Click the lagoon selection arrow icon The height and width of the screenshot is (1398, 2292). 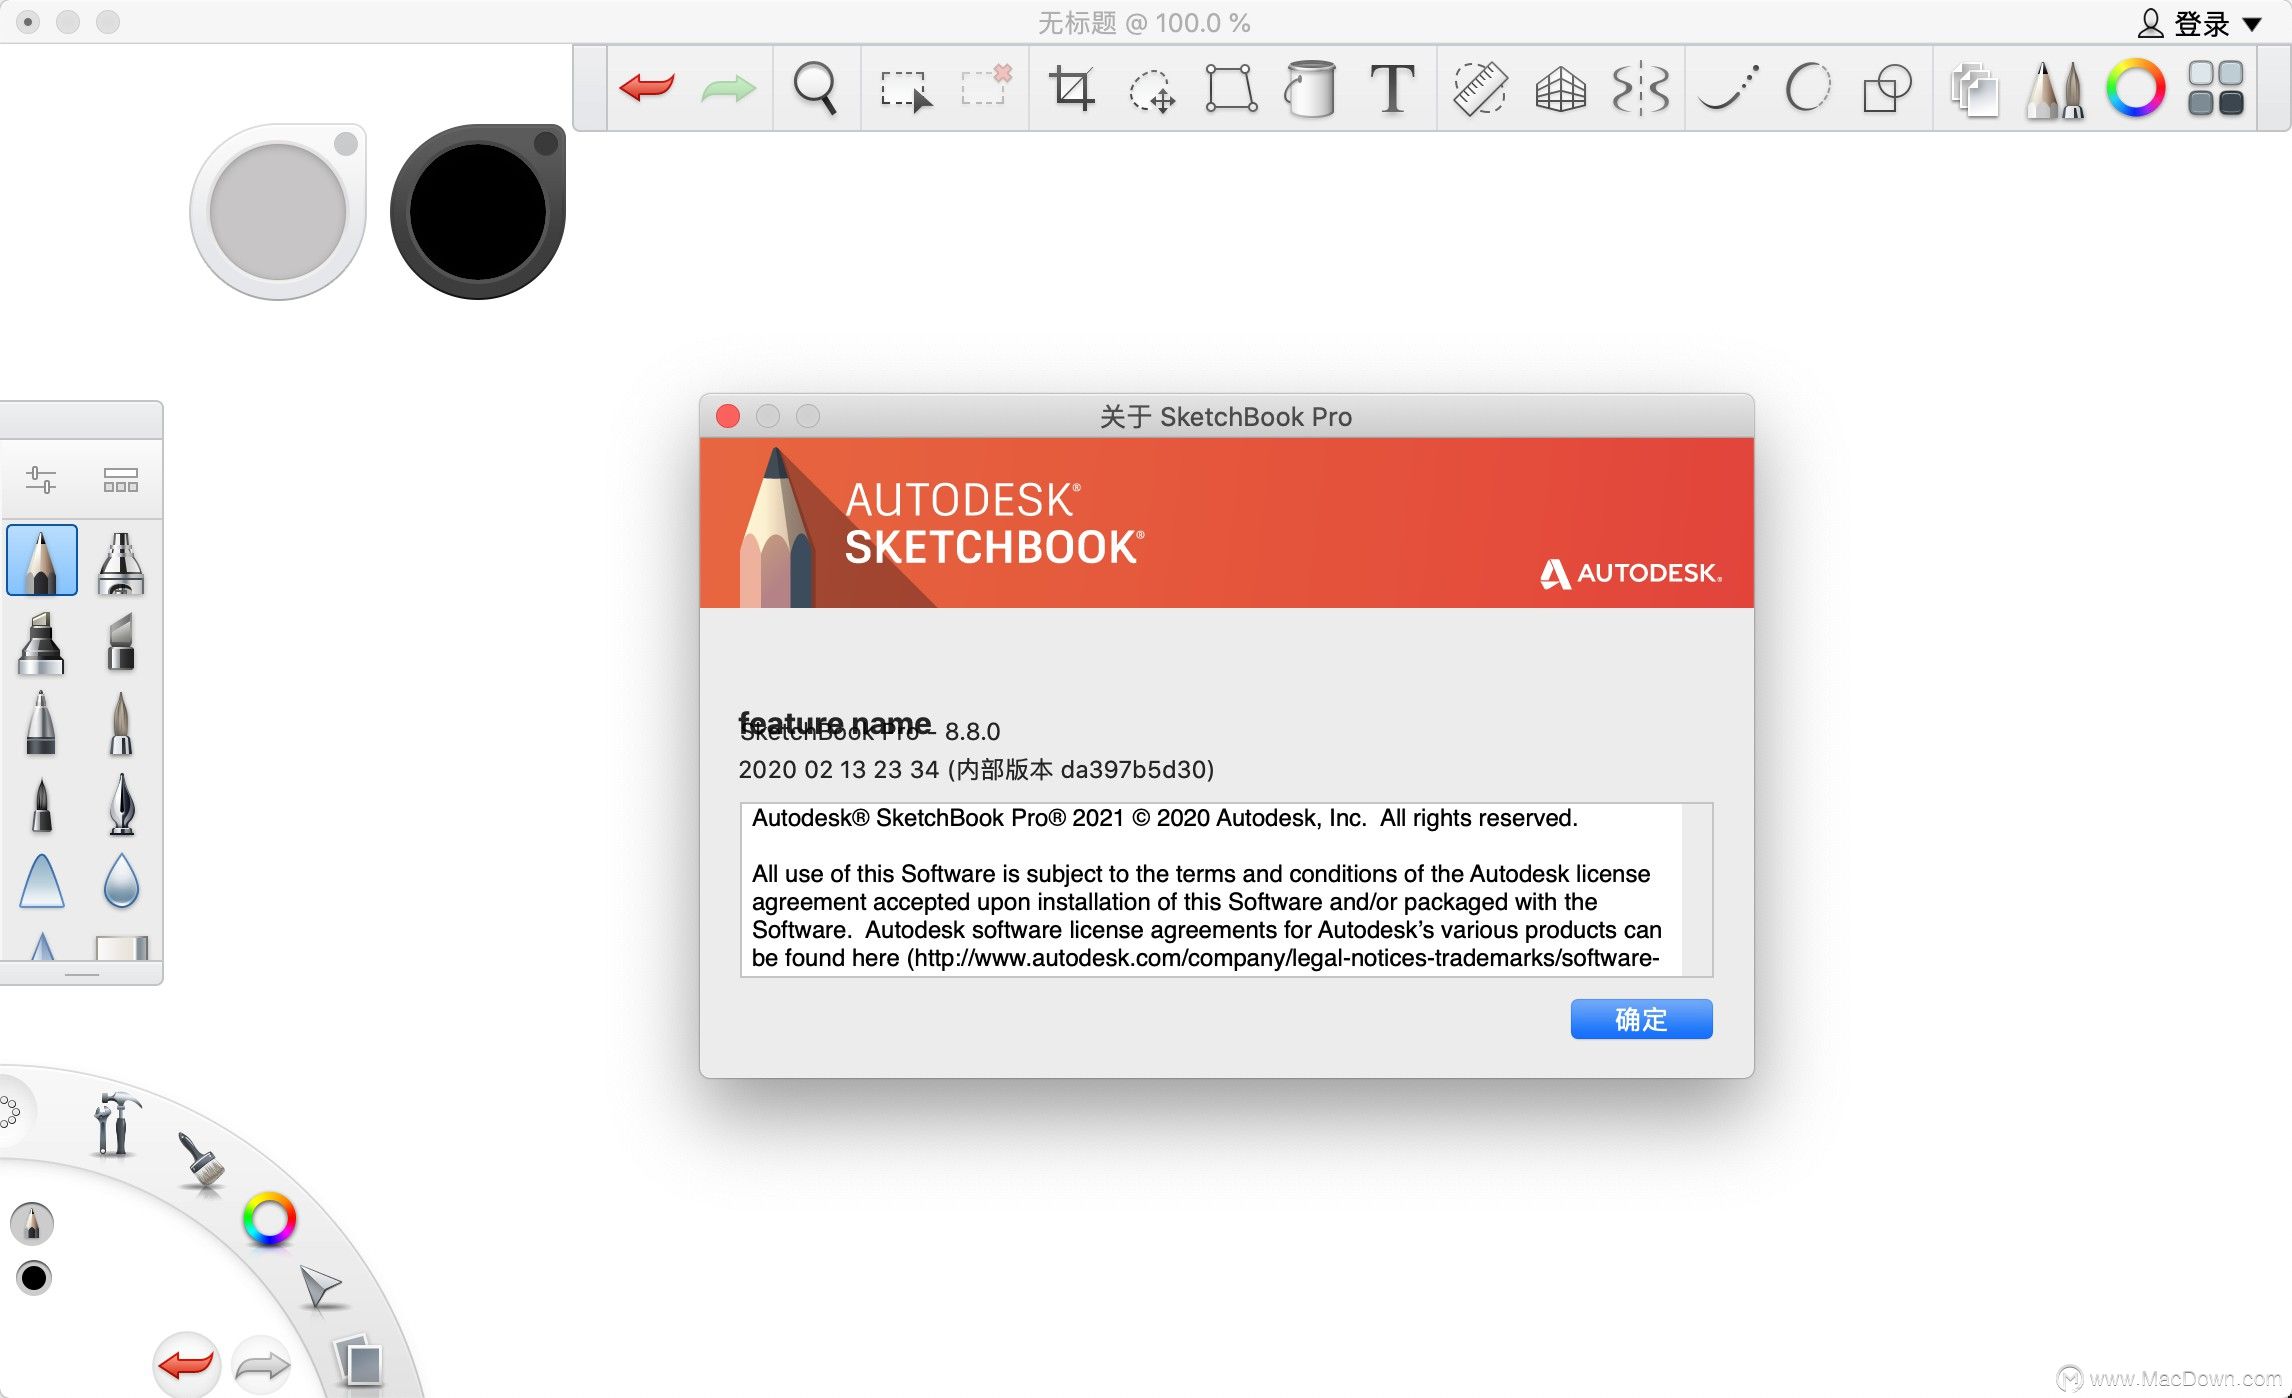click(321, 1286)
